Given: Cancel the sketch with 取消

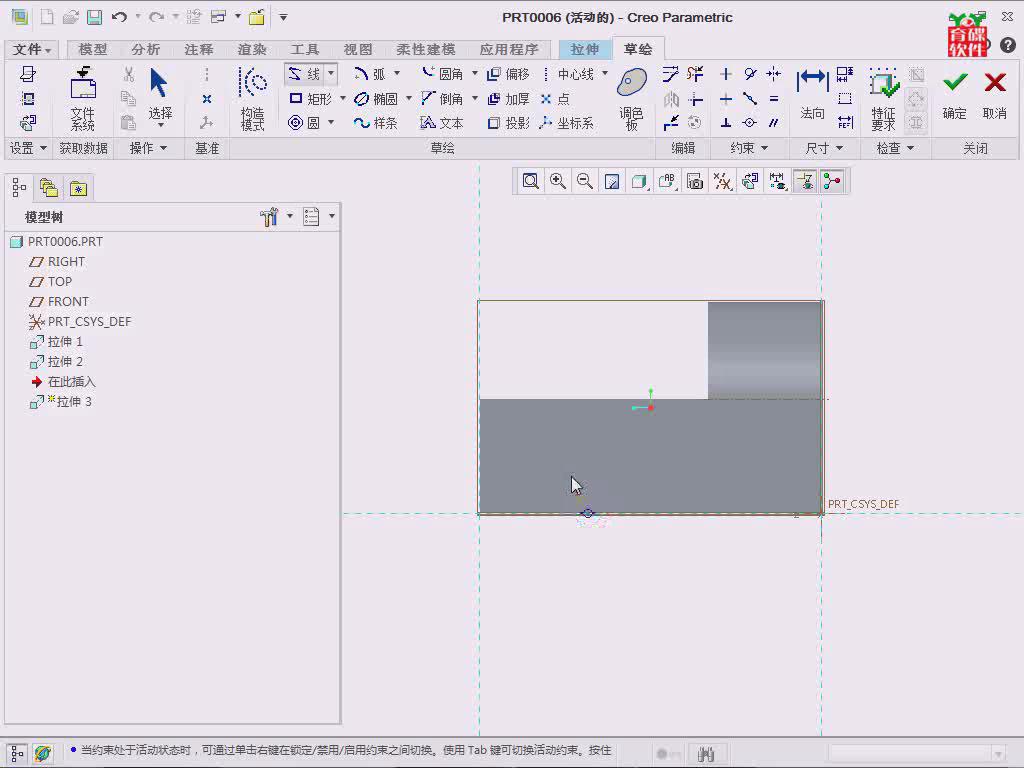Looking at the screenshot, I should [995, 95].
